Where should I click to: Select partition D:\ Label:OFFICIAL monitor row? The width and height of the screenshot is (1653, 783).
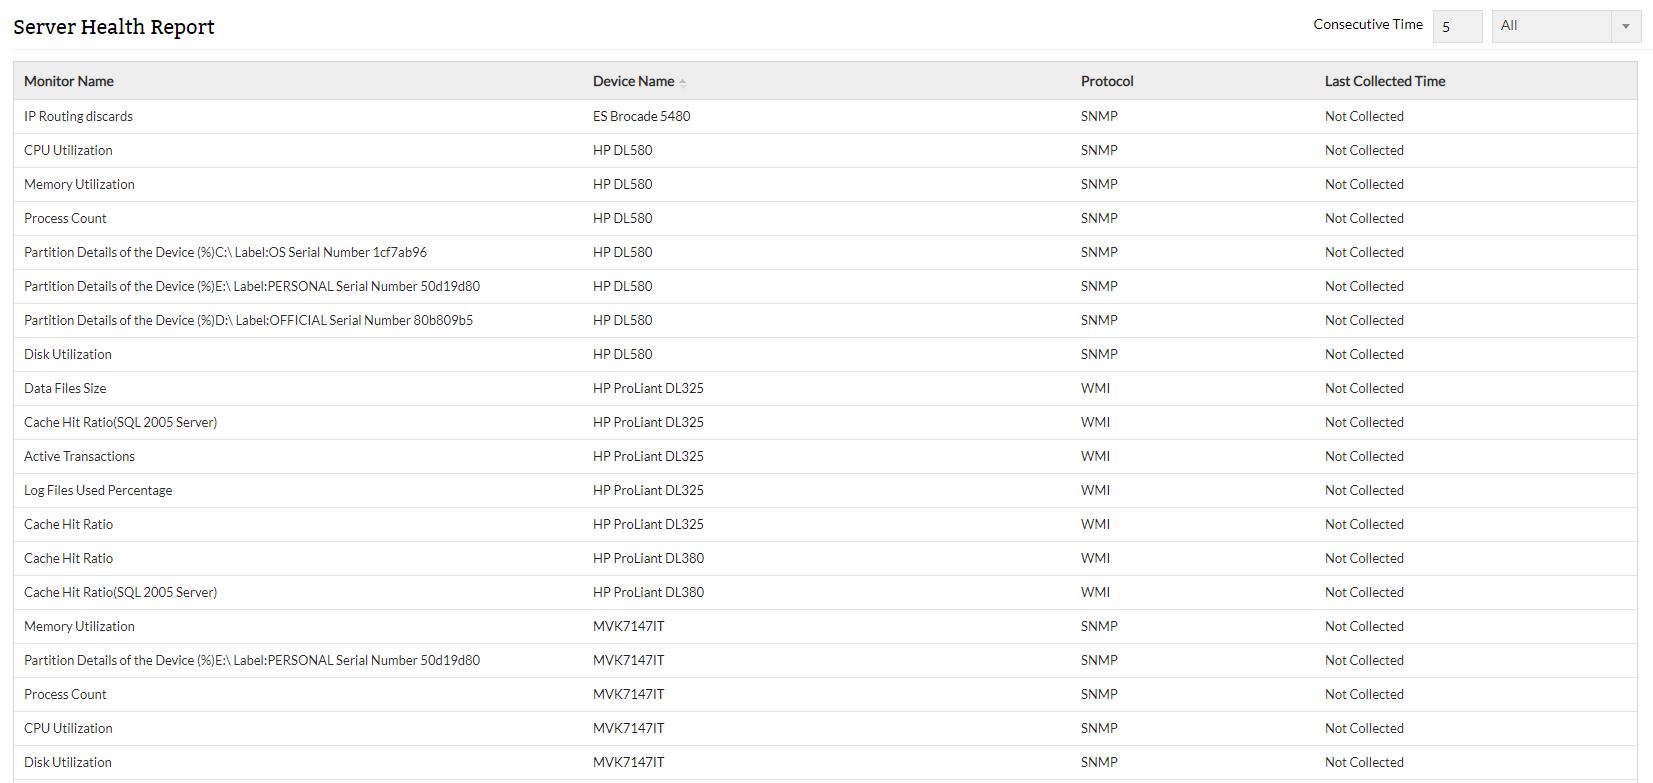[x=248, y=320]
